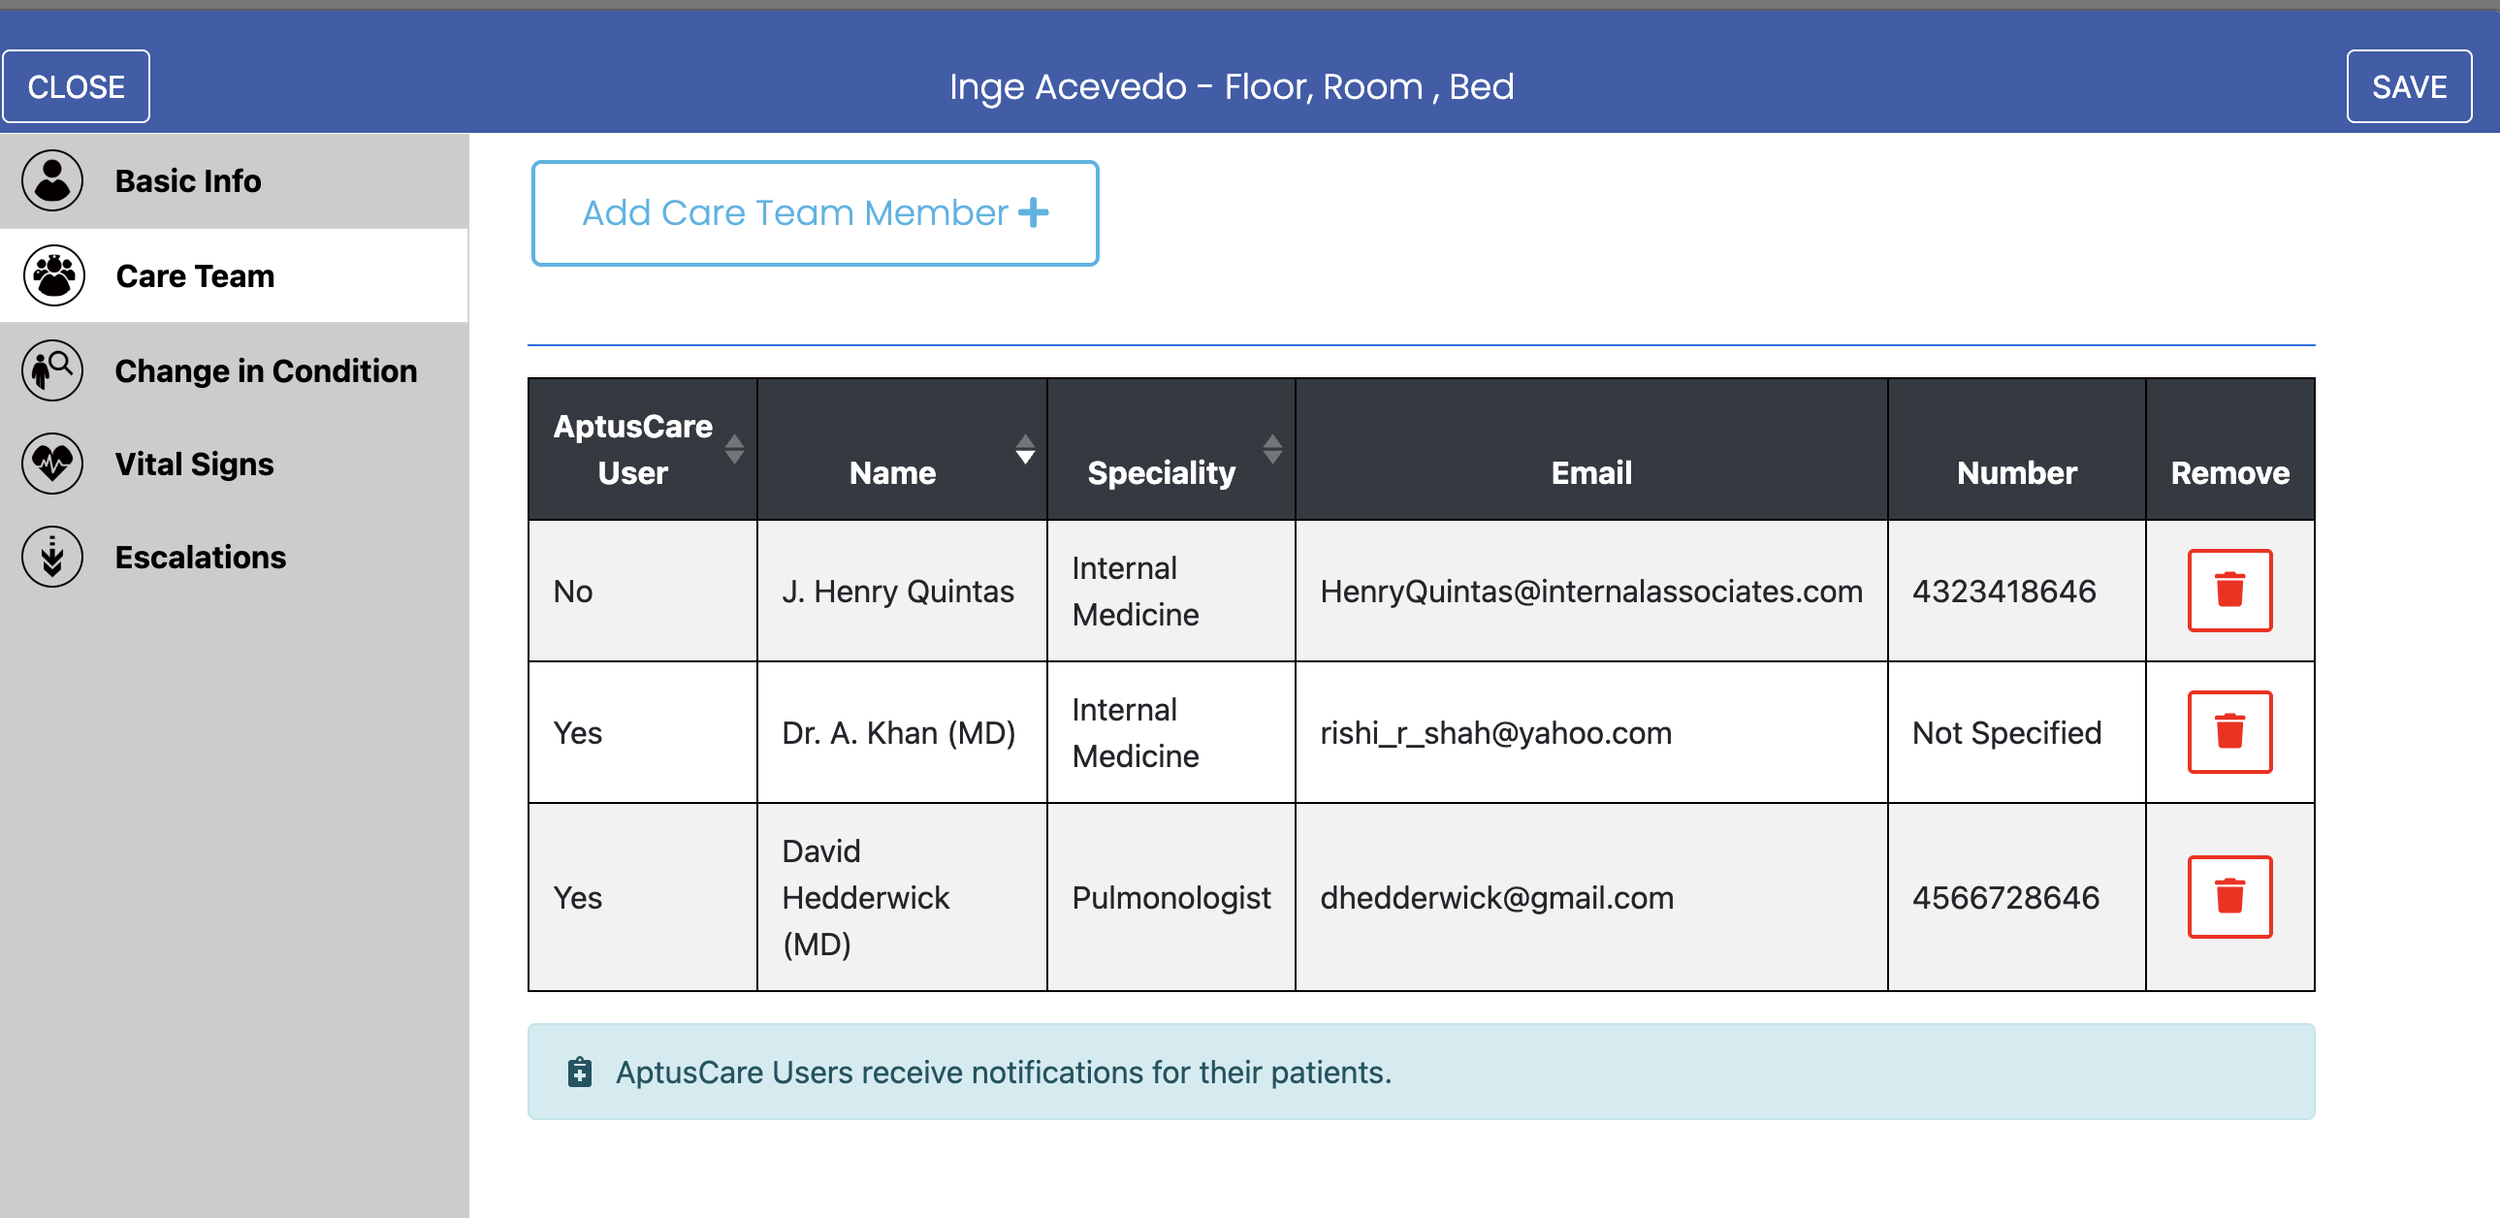The height and width of the screenshot is (1218, 2500).
Task: Remove David Hedderwick using the trash icon
Action: (x=2229, y=897)
